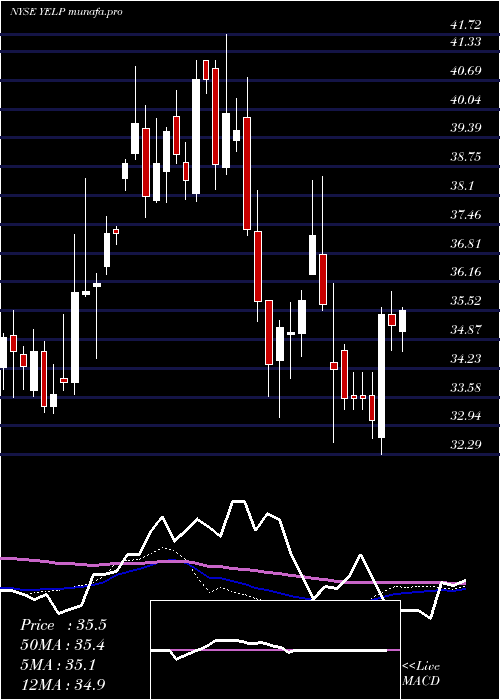500x700 pixels.
Task: Select the 39.39 price axis label
Action: click(466, 128)
